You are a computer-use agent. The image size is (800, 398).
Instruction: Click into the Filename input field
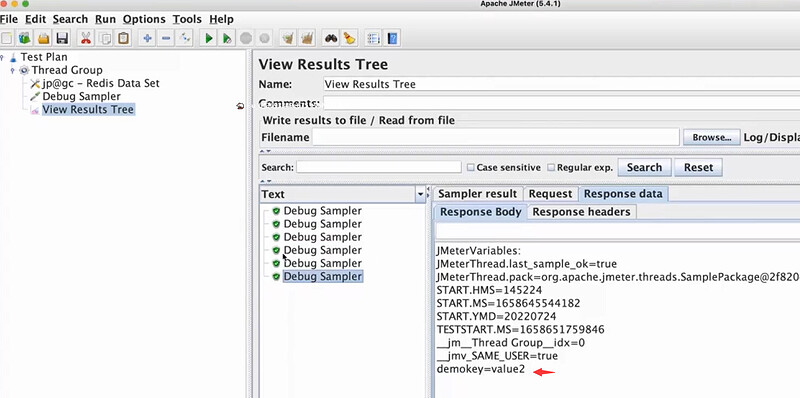[x=495, y=137]
